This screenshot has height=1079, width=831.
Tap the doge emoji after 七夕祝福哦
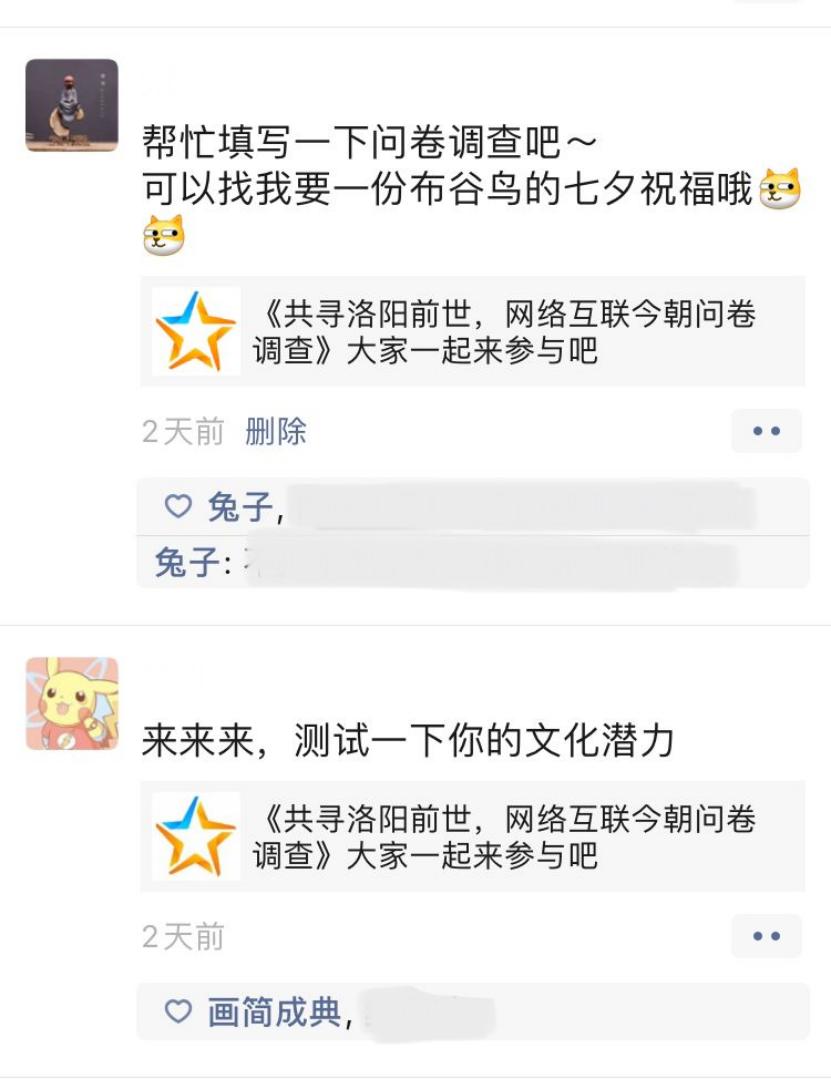(780, 188)
